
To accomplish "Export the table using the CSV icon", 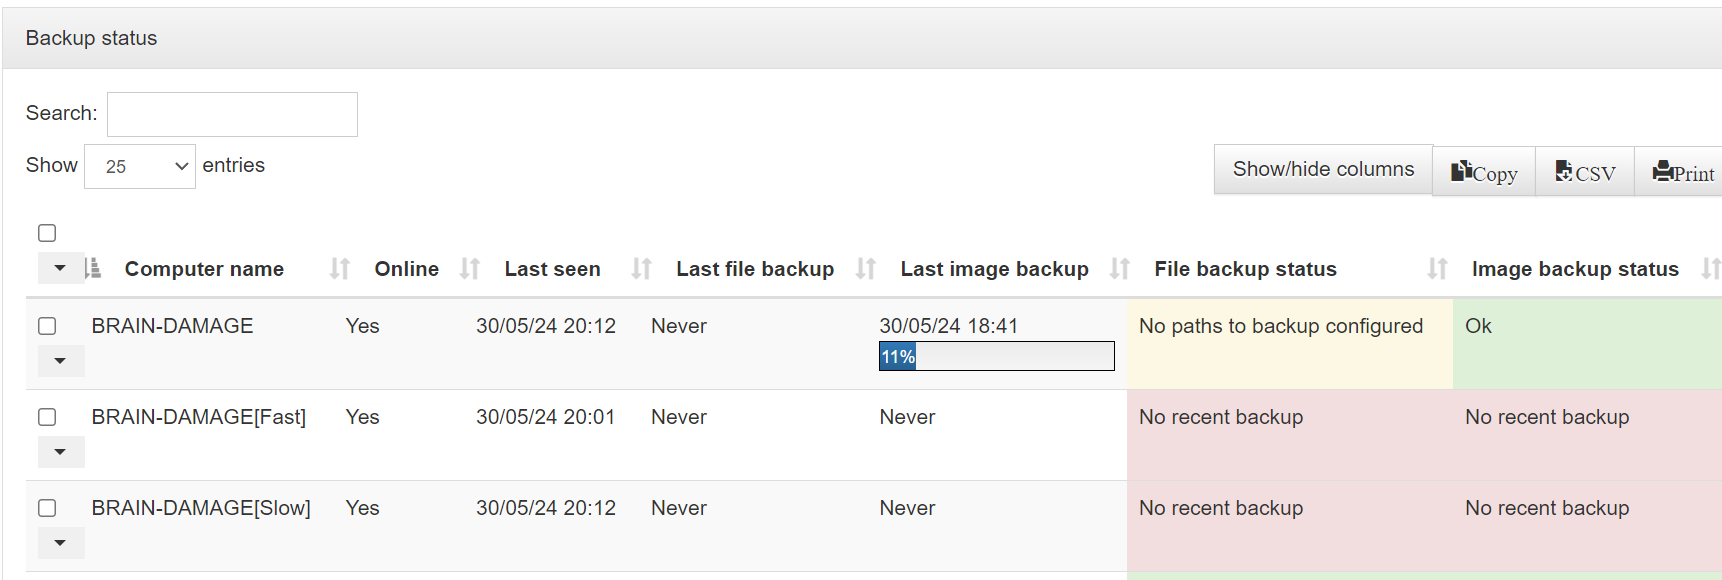I will pos(1585,172).
